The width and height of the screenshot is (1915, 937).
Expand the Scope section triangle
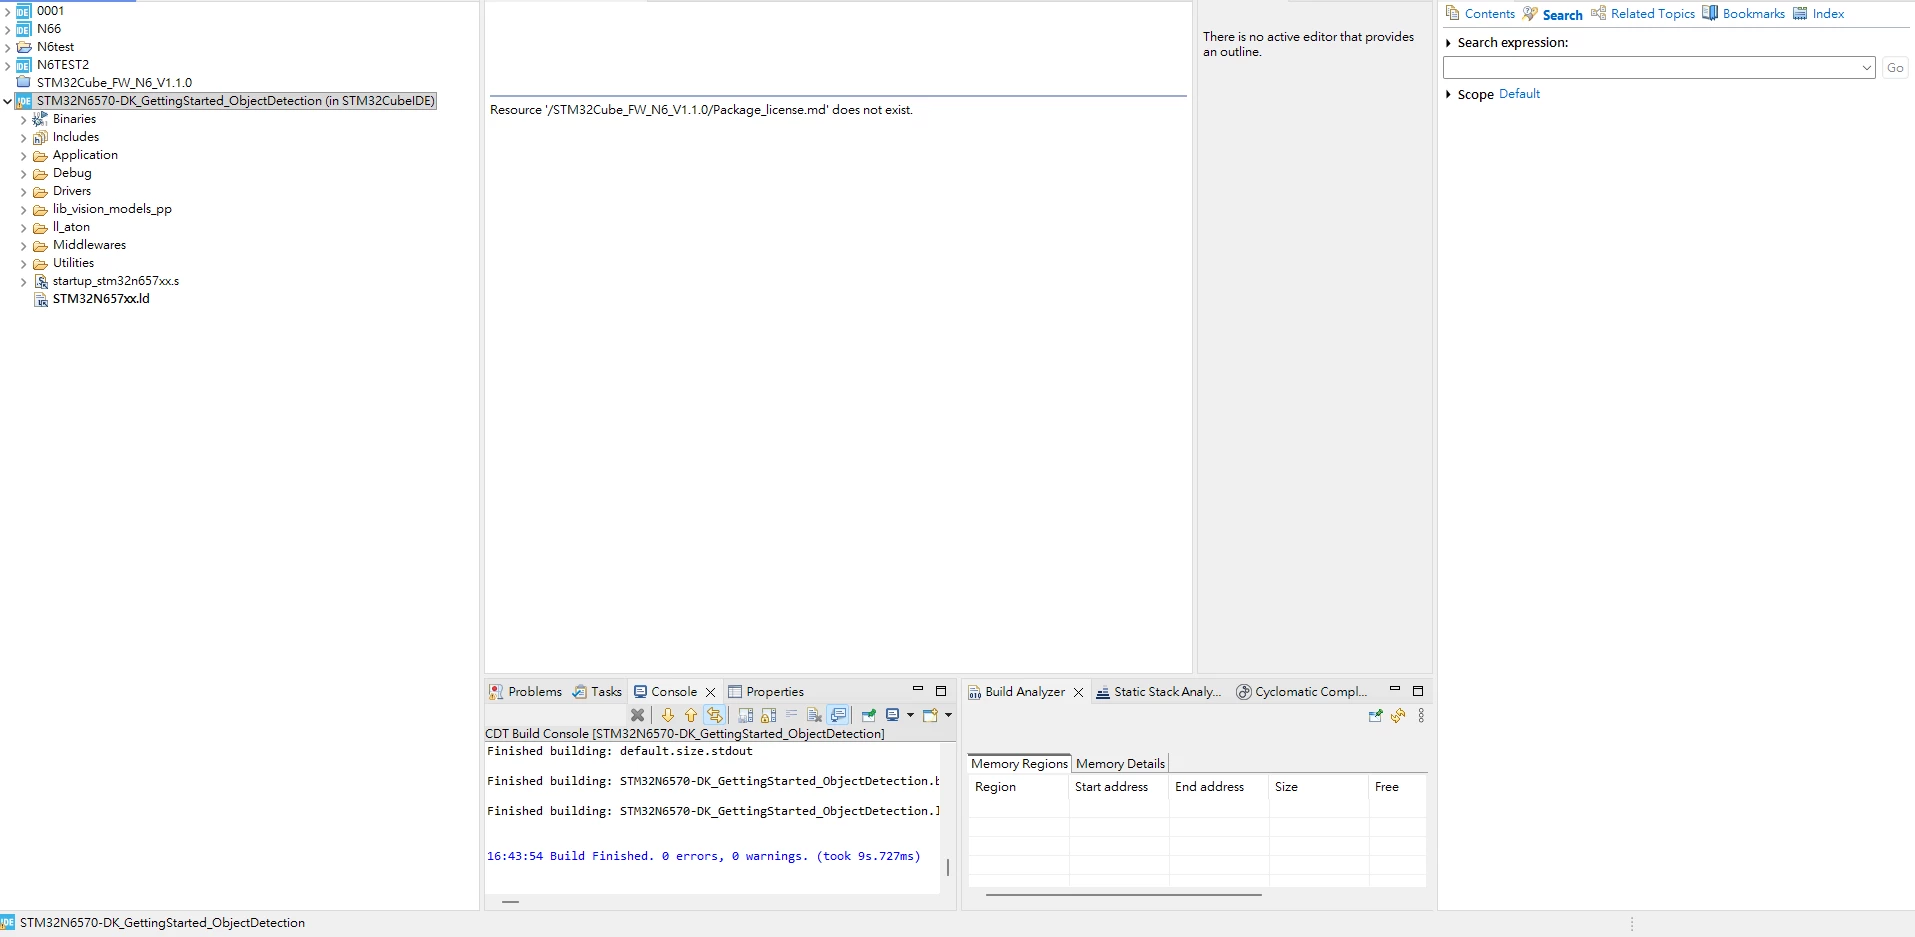pyautogui.click(x=1448, y=94)
